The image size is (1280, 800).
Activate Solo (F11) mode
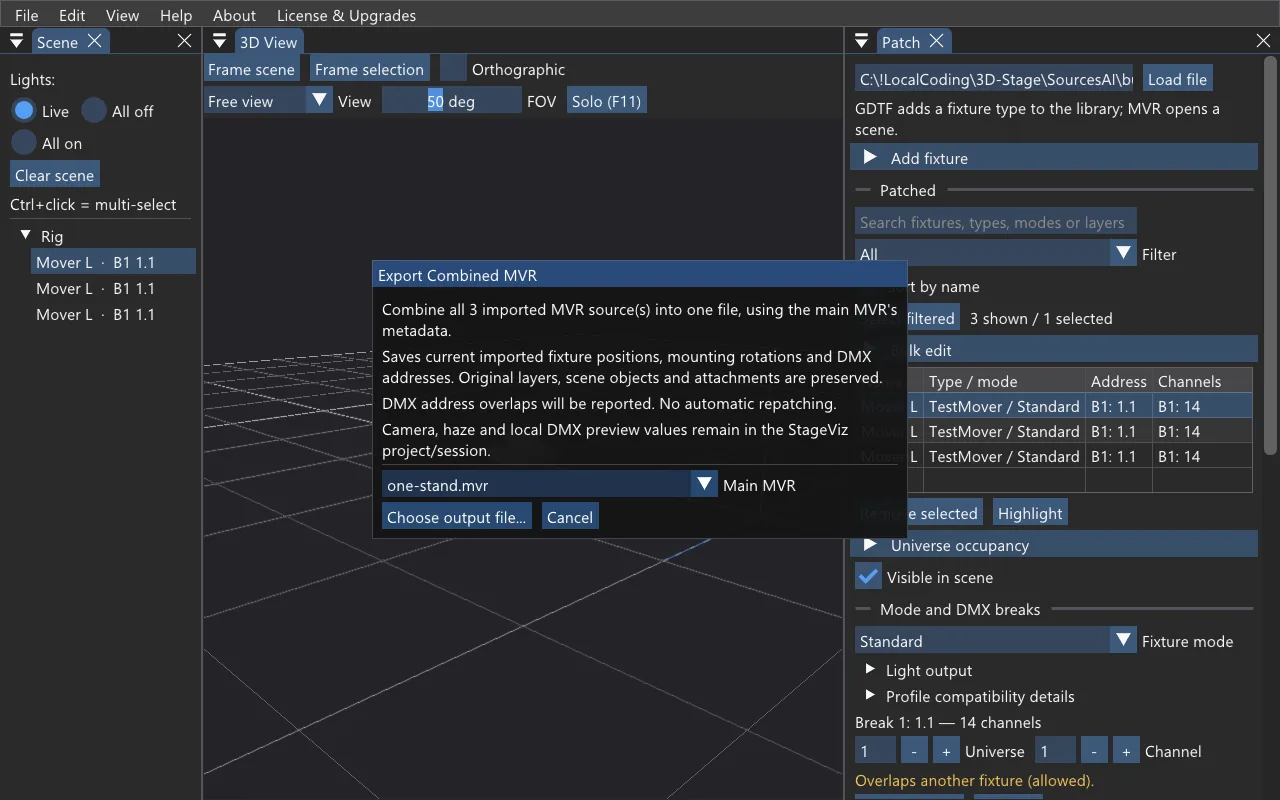pyautogui.click(x=607, y=101)
